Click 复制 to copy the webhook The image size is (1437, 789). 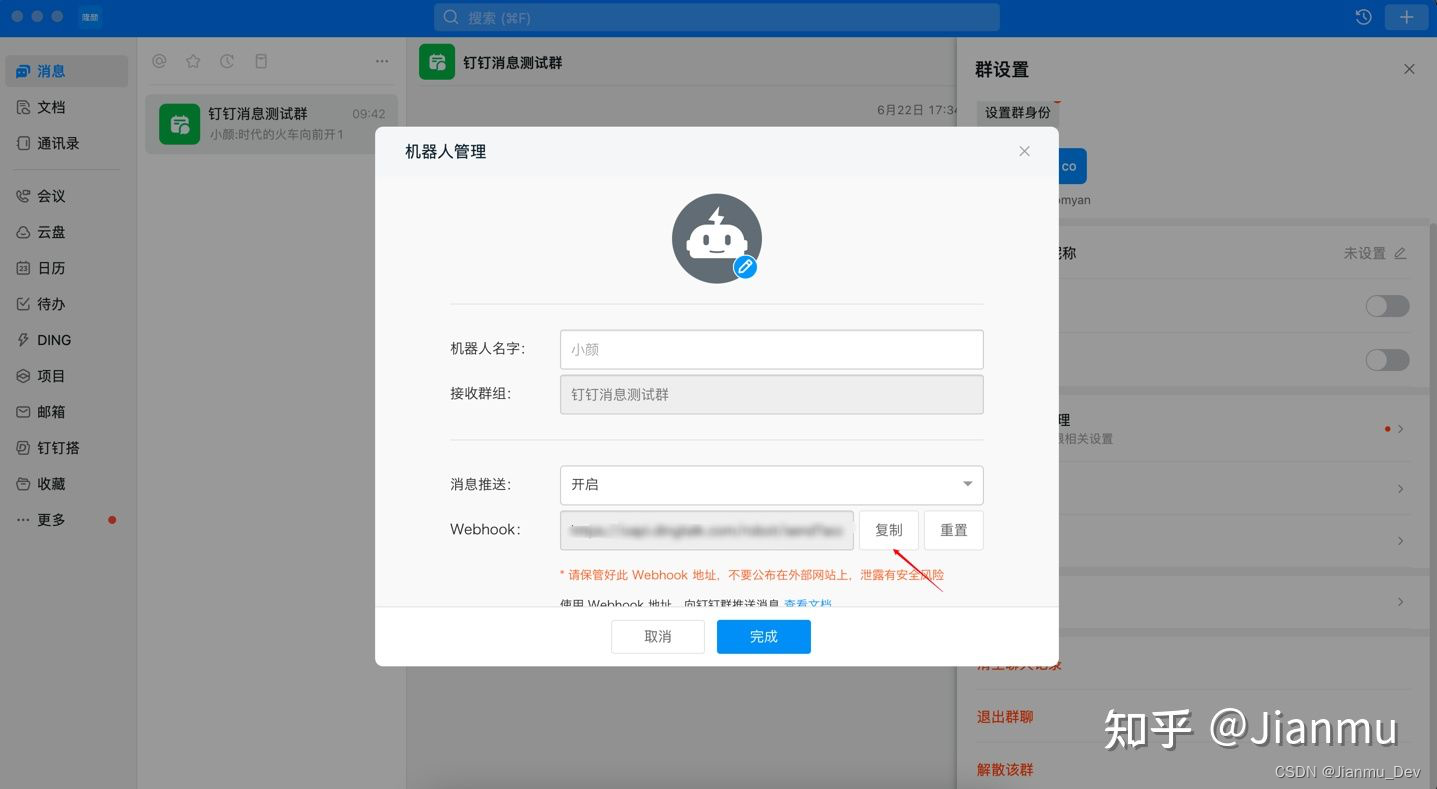click(888, 530)
